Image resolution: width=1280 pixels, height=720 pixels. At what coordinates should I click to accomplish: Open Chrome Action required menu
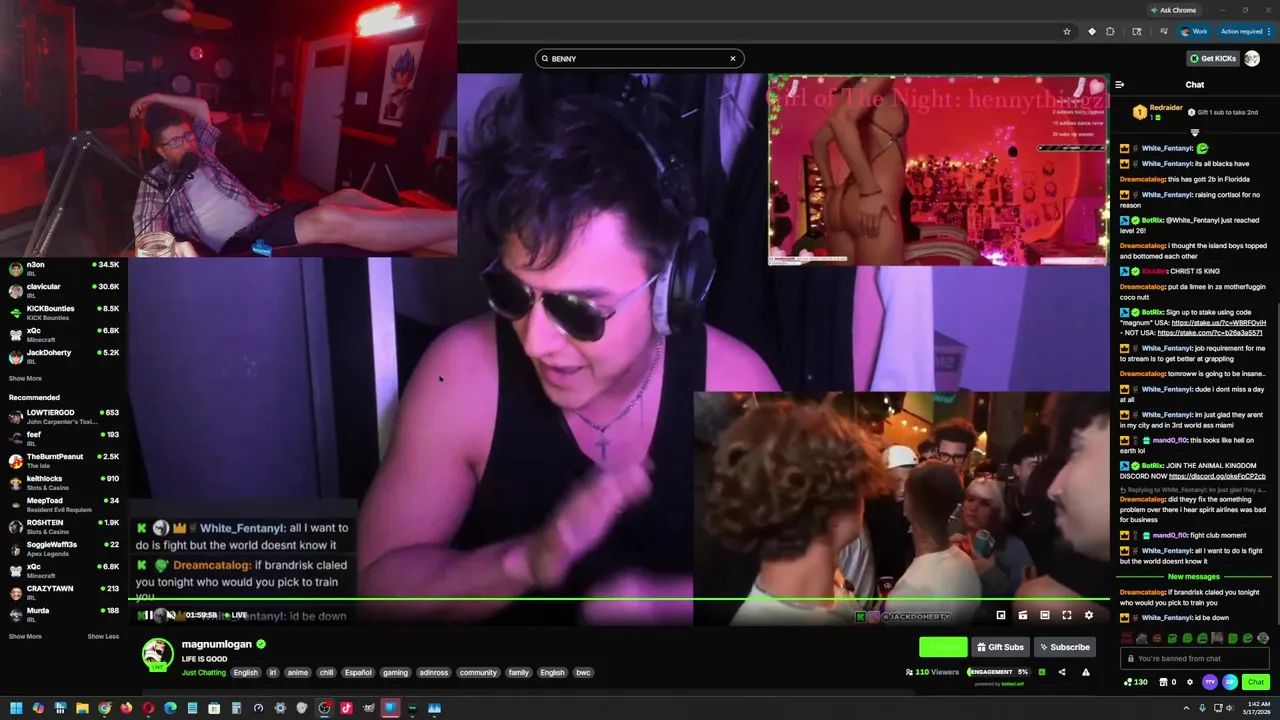(1243, 31)
